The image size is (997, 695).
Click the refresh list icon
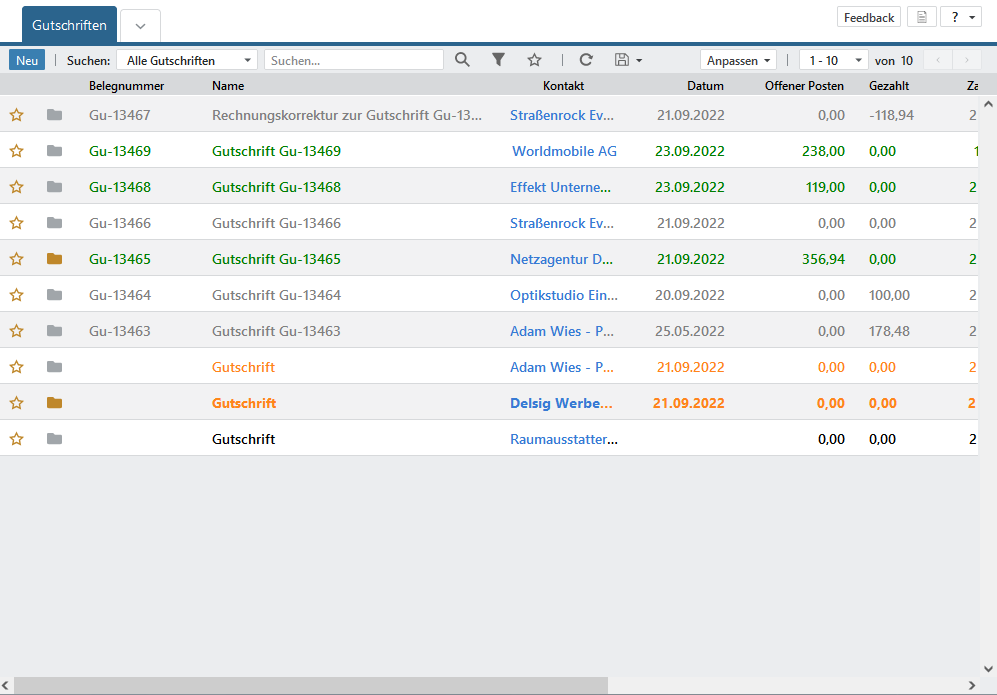pos(586,60)
